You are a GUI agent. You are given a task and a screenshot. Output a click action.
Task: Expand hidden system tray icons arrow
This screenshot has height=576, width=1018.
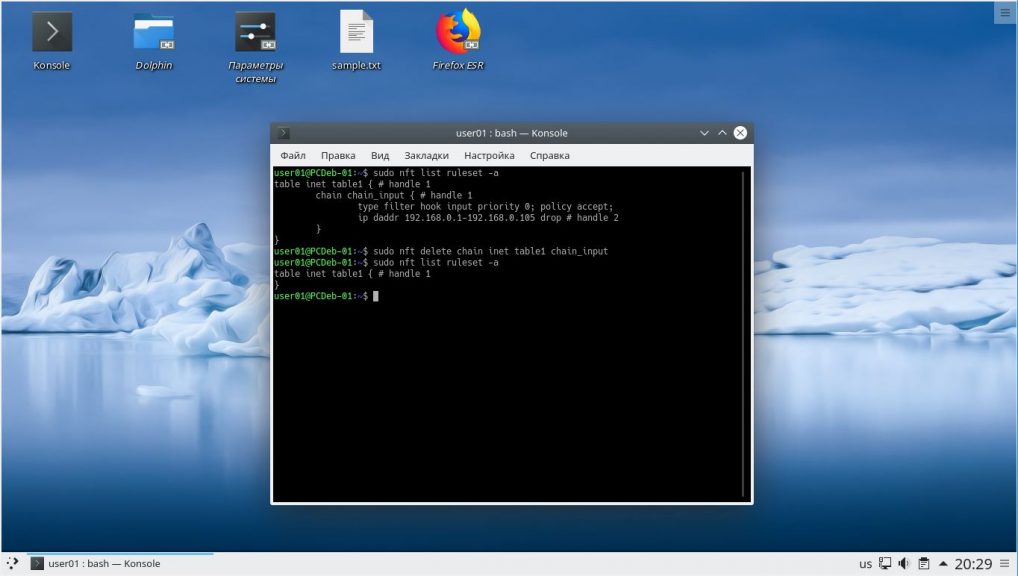[943, 564]
